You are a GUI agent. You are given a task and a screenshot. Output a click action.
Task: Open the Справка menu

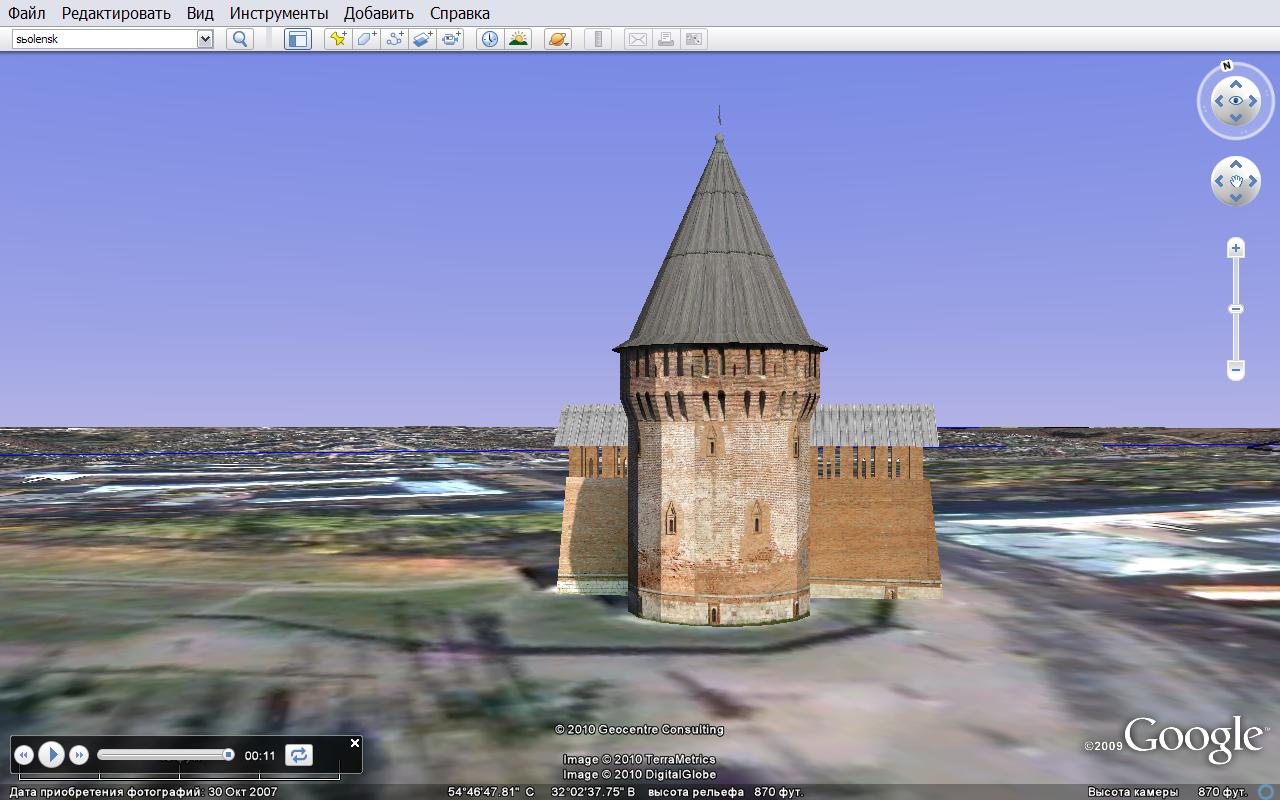pos(460,13)
